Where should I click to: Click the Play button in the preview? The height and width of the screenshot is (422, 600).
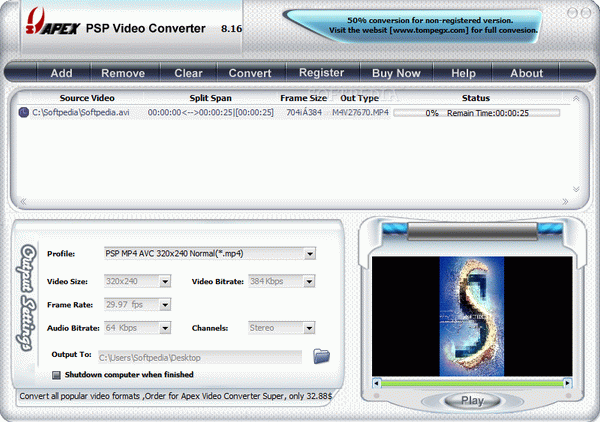click(472, 401)
